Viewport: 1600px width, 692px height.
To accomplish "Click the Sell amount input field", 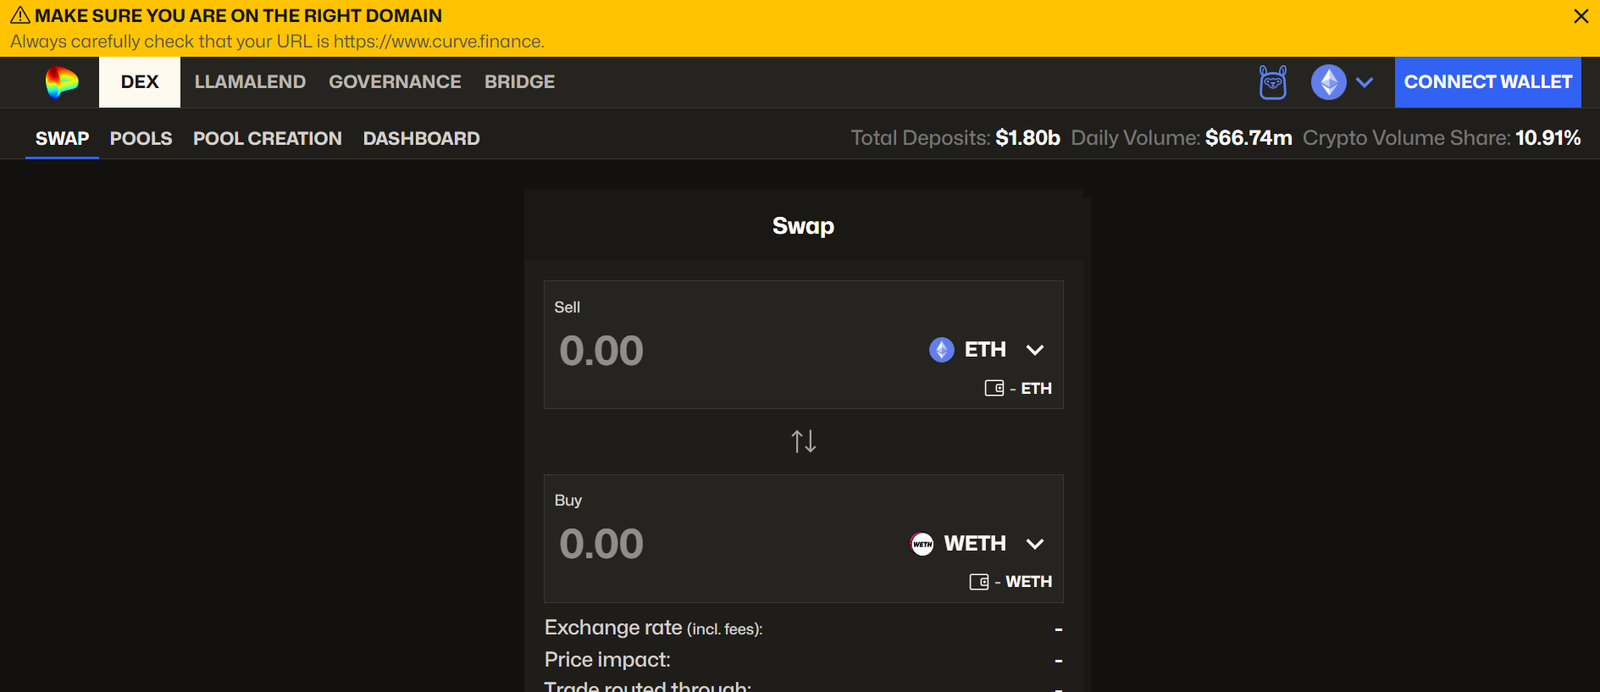I will 700,351.
